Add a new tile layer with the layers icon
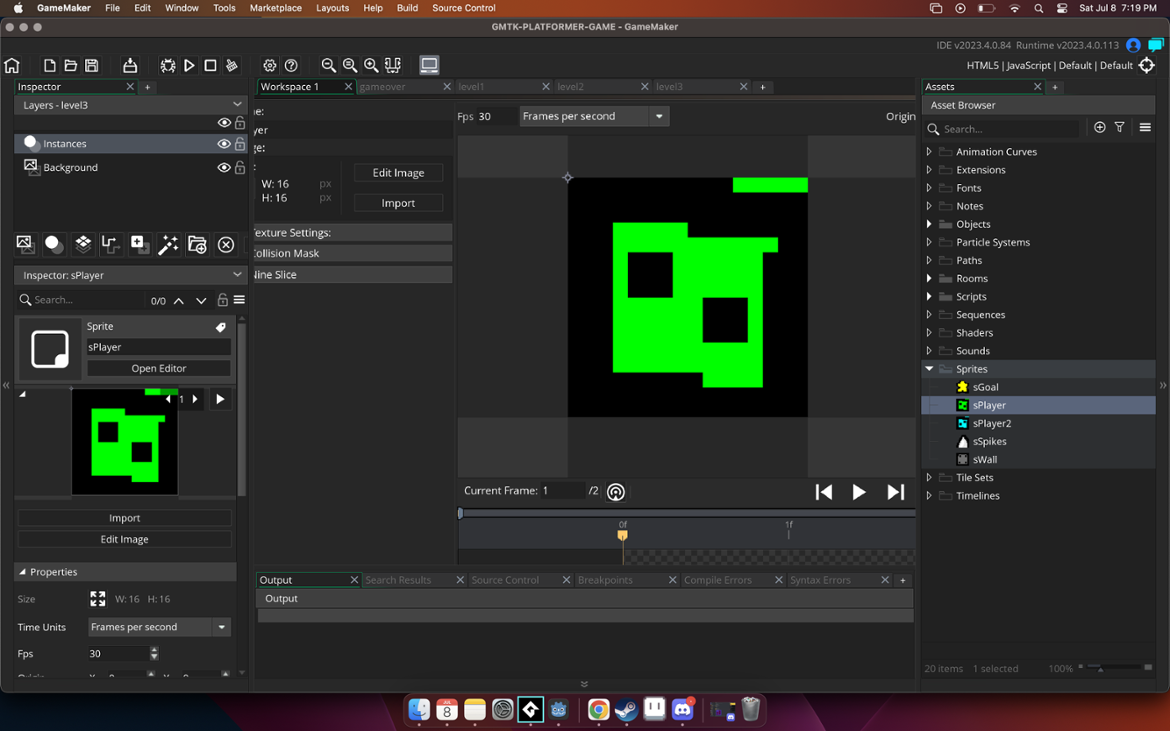1170x731 pixels. [83, 245]
